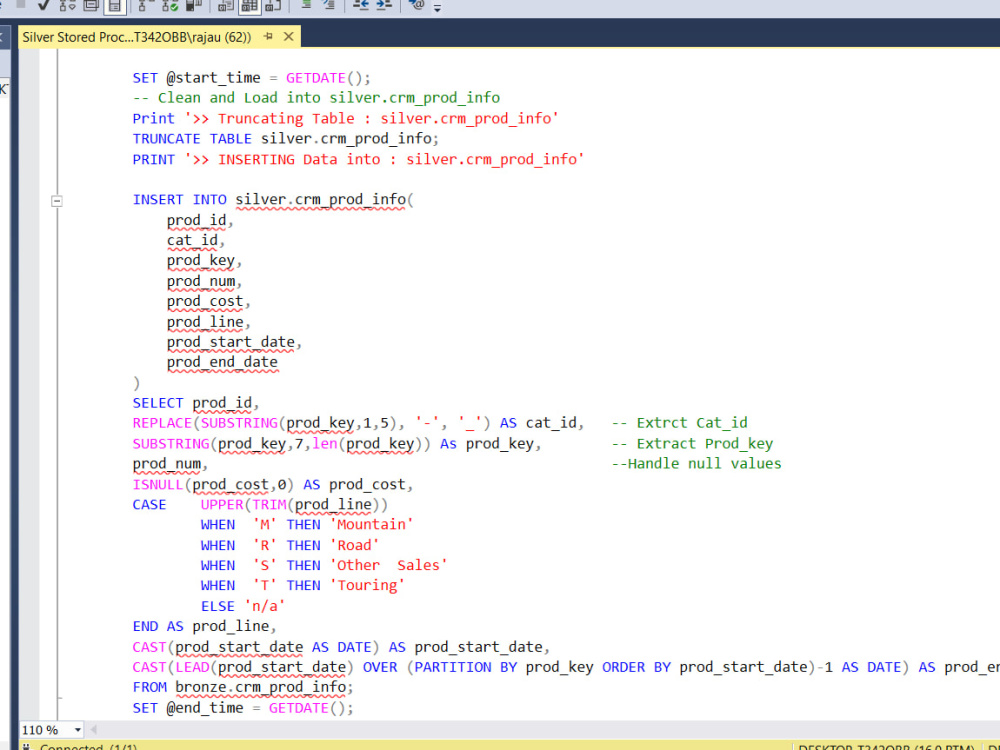Toggle Include Client Statistics icon
The height and width of the screenshot is (750, 1000).
tap(194, 5)
